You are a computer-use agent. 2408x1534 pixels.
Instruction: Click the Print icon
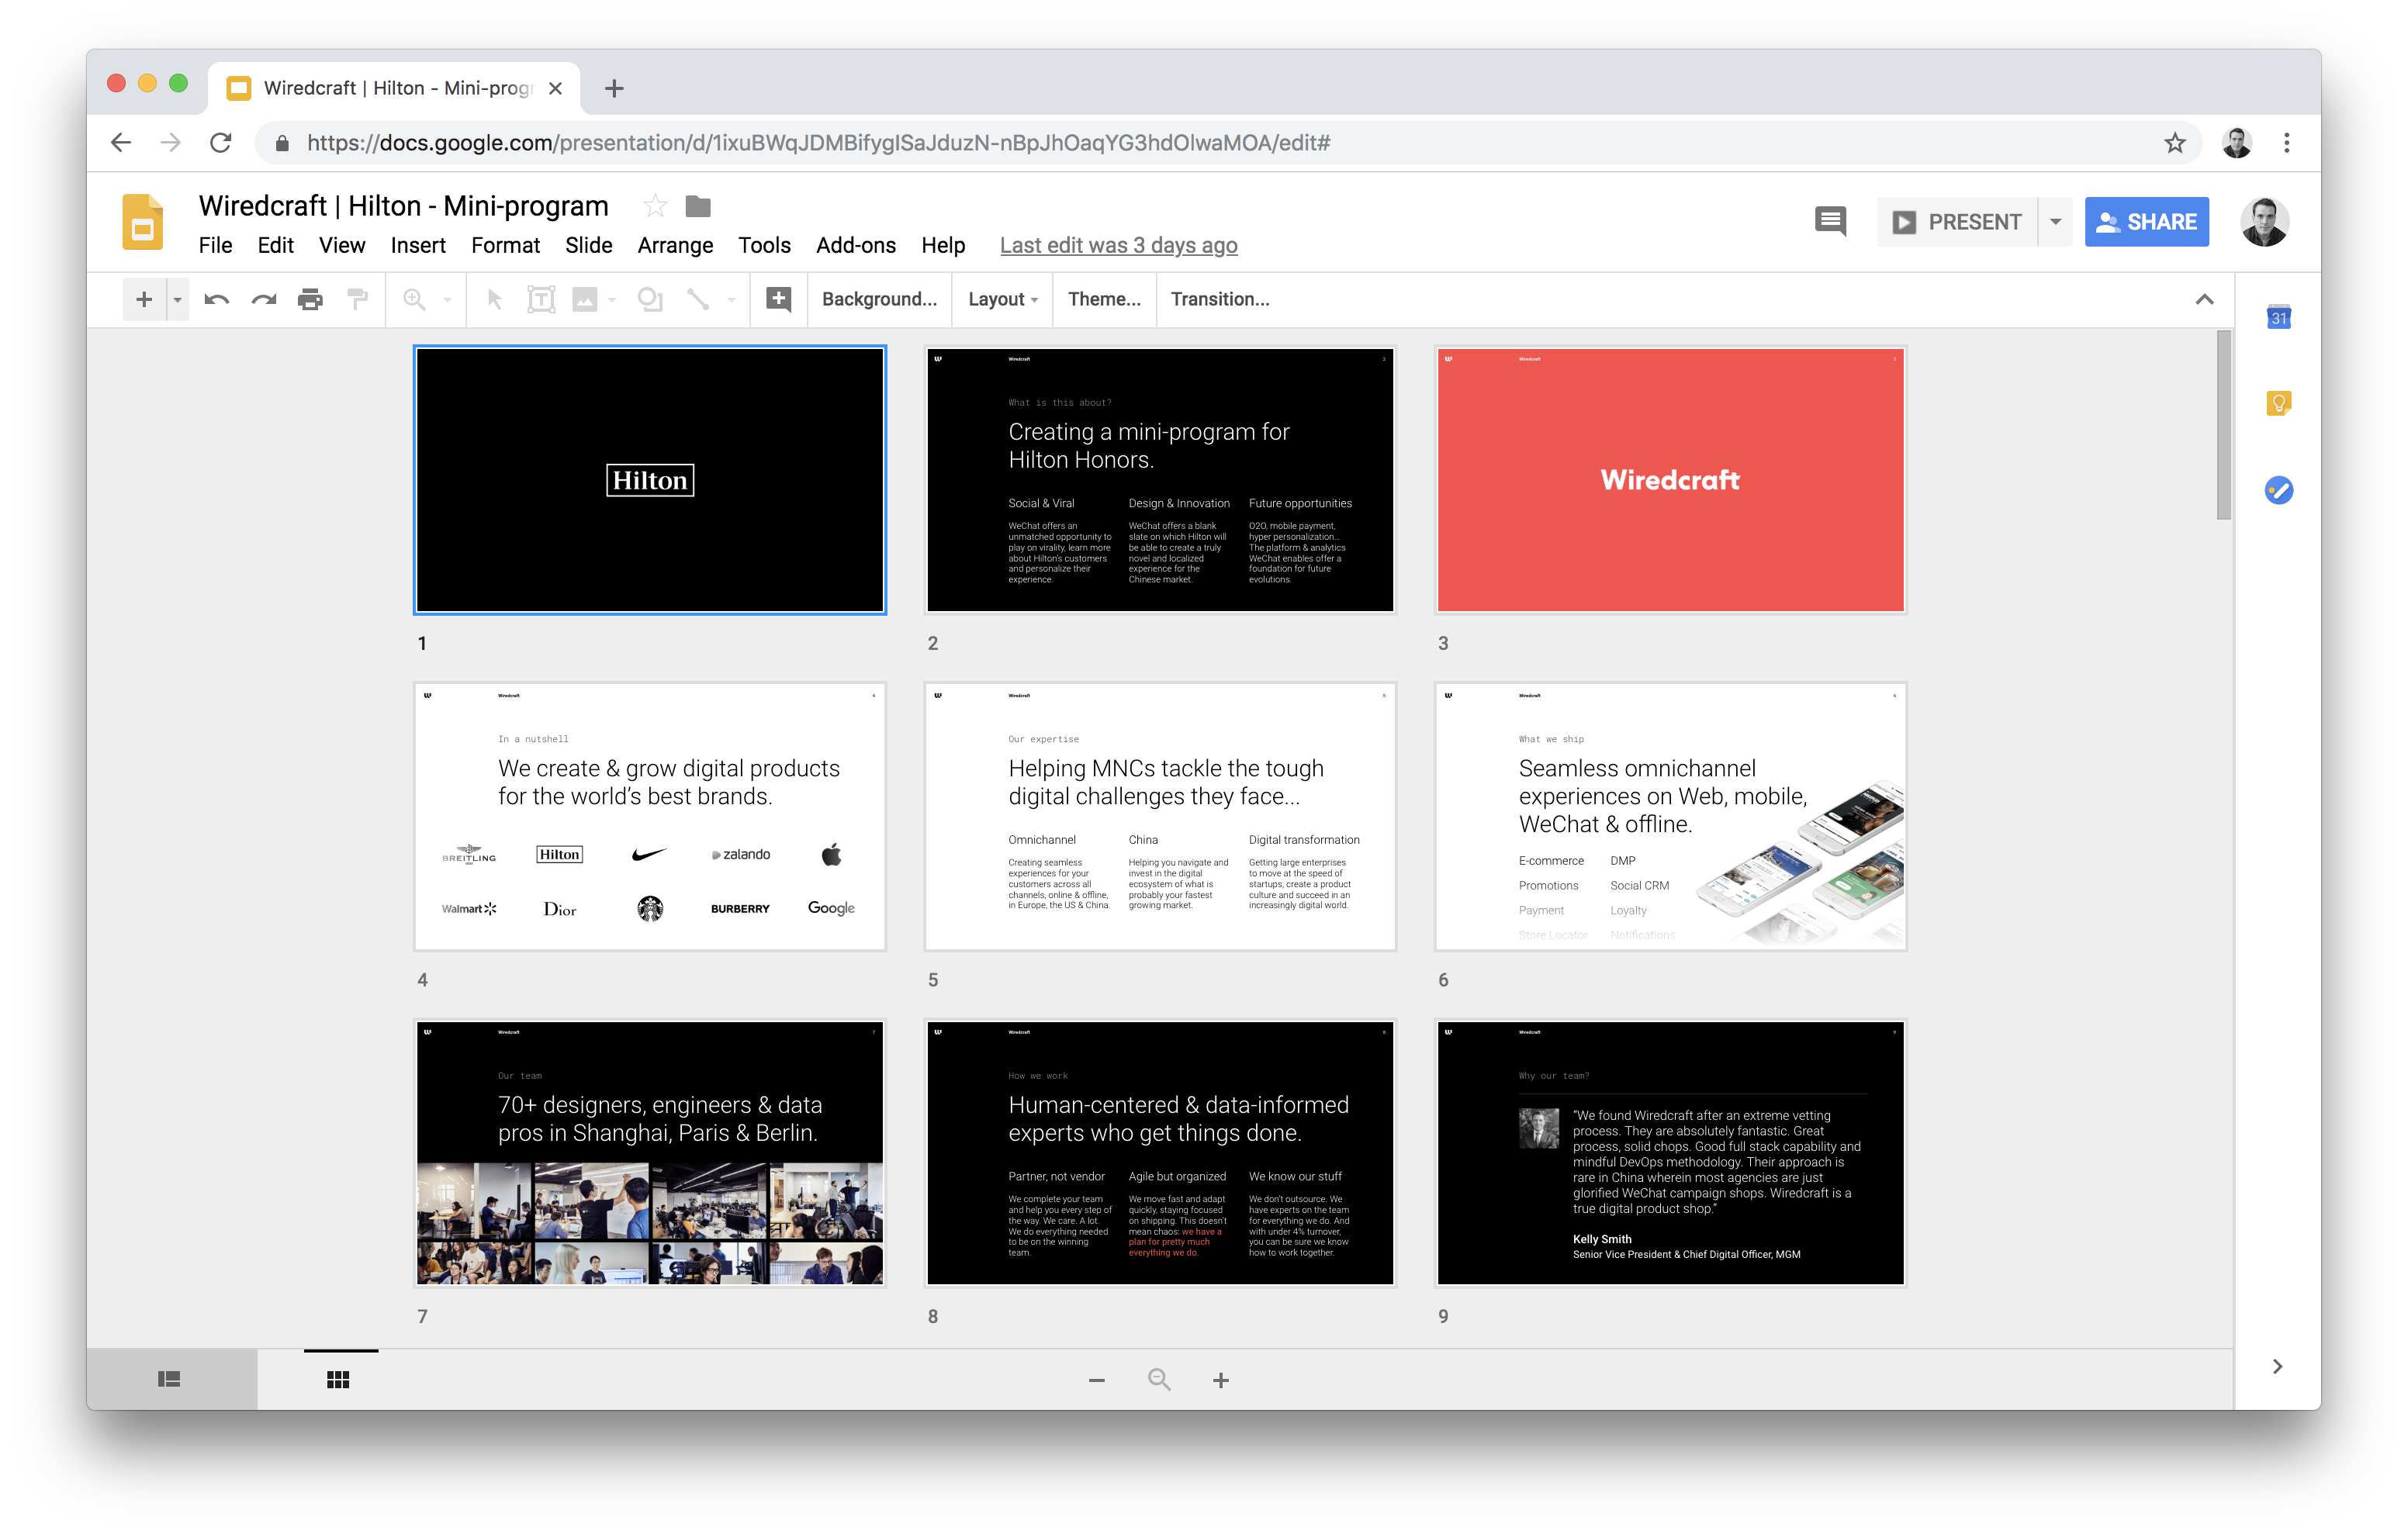pos(310,299)
